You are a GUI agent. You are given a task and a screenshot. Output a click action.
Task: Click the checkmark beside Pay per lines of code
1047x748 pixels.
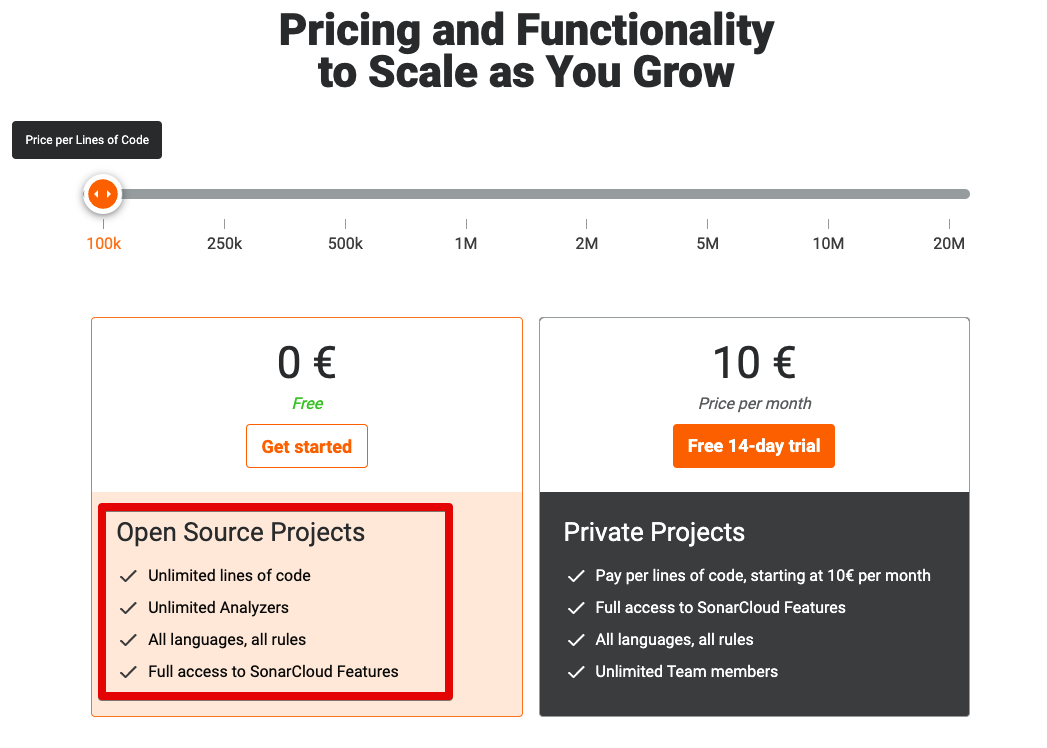point(576,576)
